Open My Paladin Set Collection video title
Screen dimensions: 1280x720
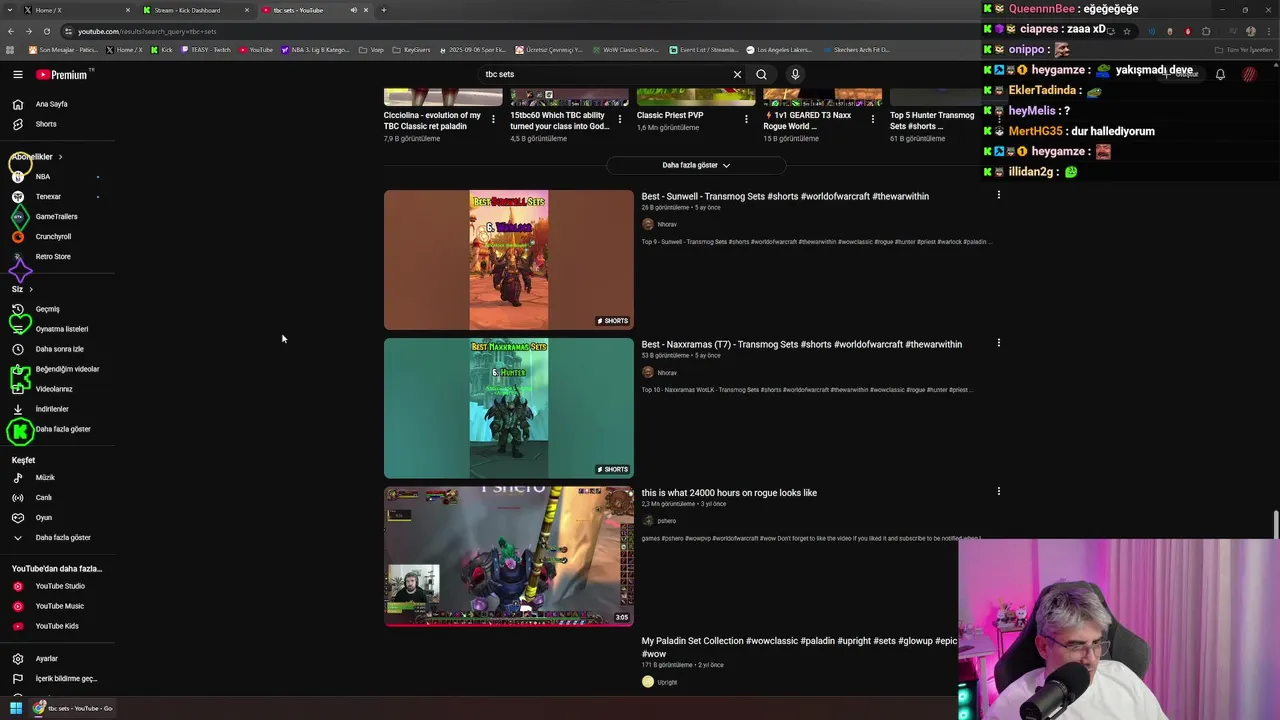pos(800,647)
